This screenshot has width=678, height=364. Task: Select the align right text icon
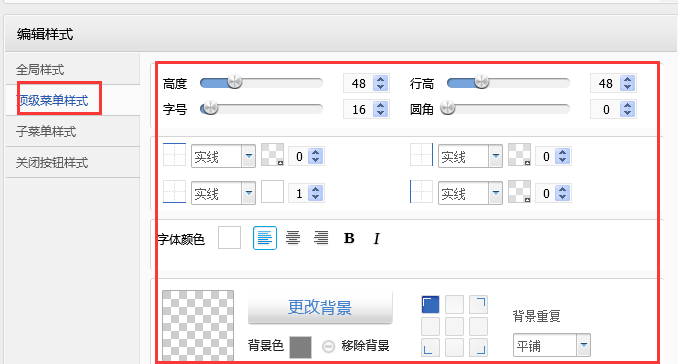tap(321, 238)
